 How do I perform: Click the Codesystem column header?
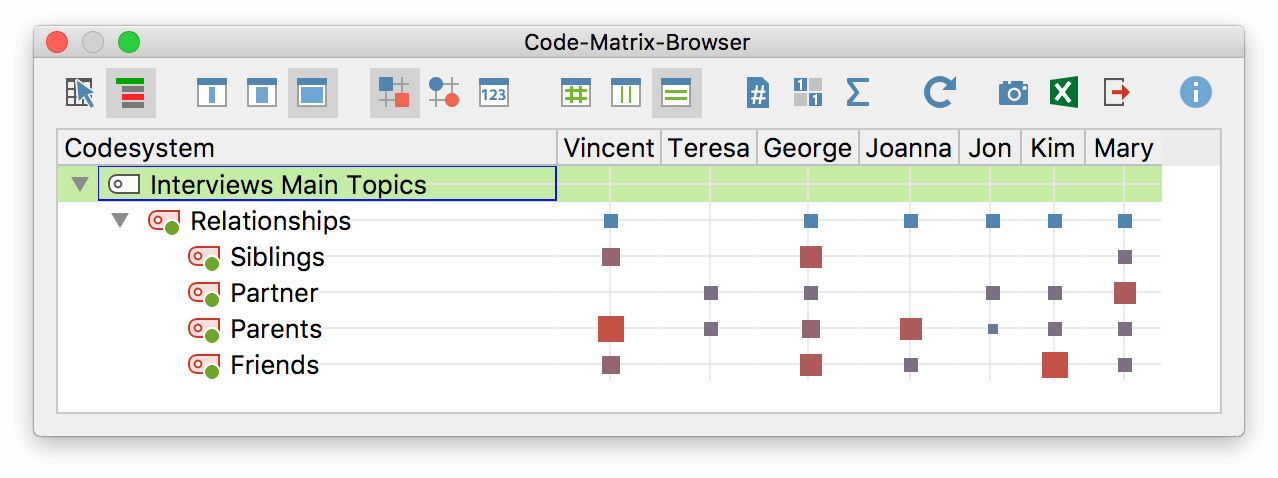click(307, 148)
